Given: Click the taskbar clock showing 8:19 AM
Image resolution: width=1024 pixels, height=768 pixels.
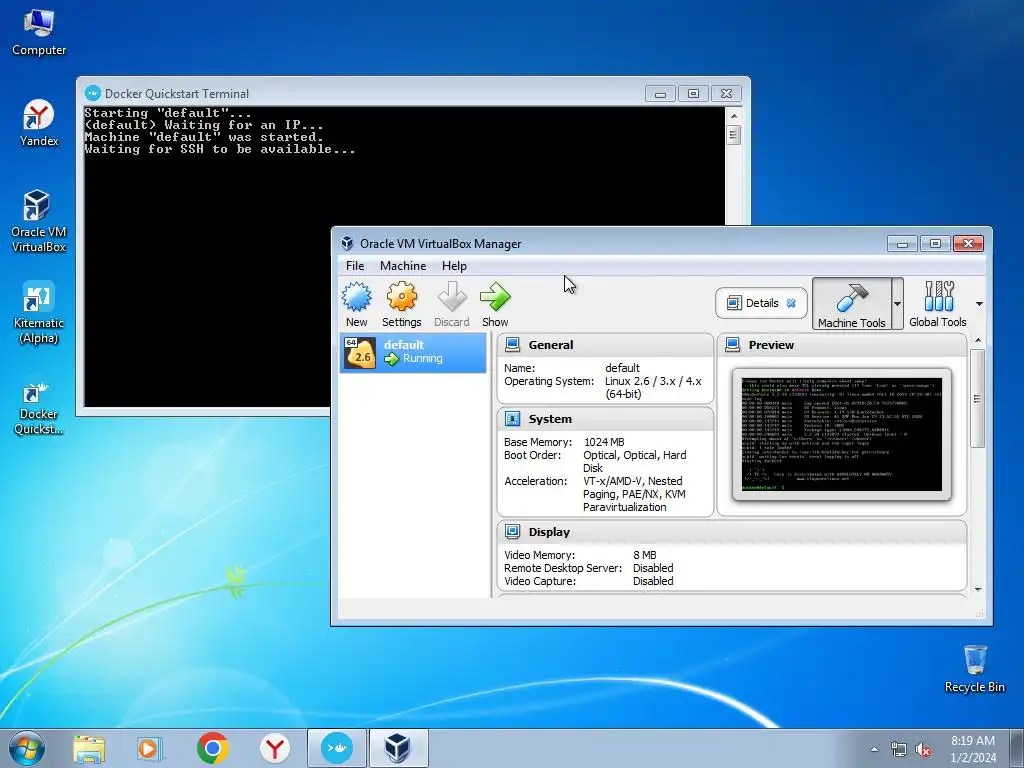Looking at the screenshot, I should 973,749.
